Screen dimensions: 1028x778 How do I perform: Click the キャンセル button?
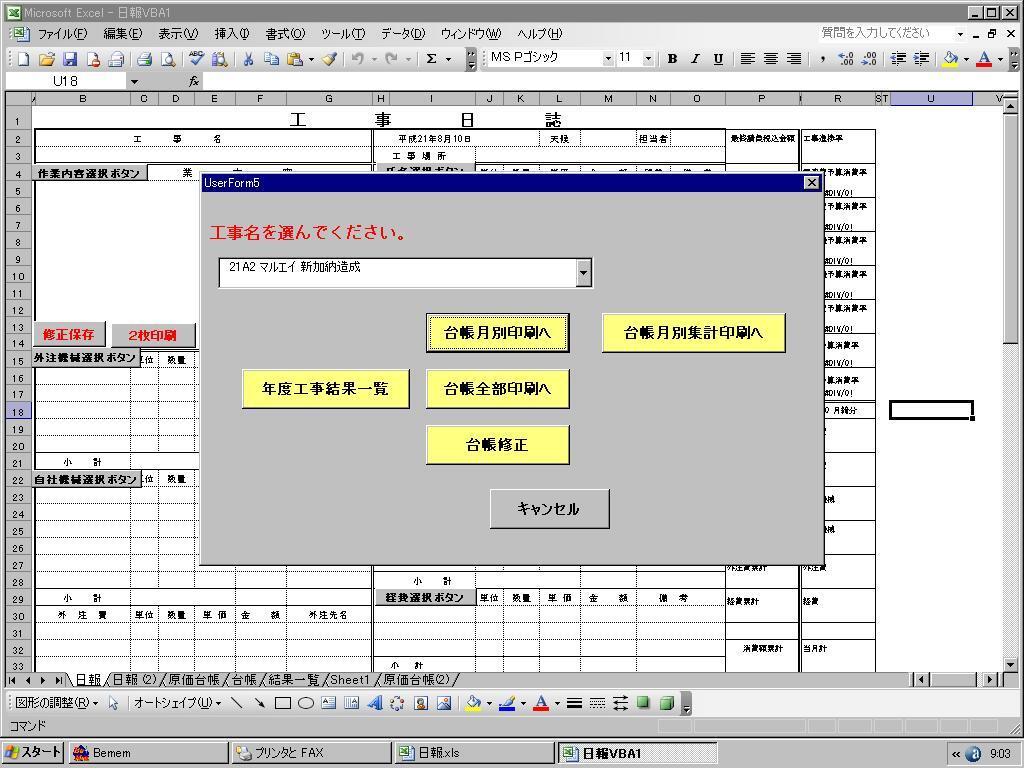coord(549,509)
